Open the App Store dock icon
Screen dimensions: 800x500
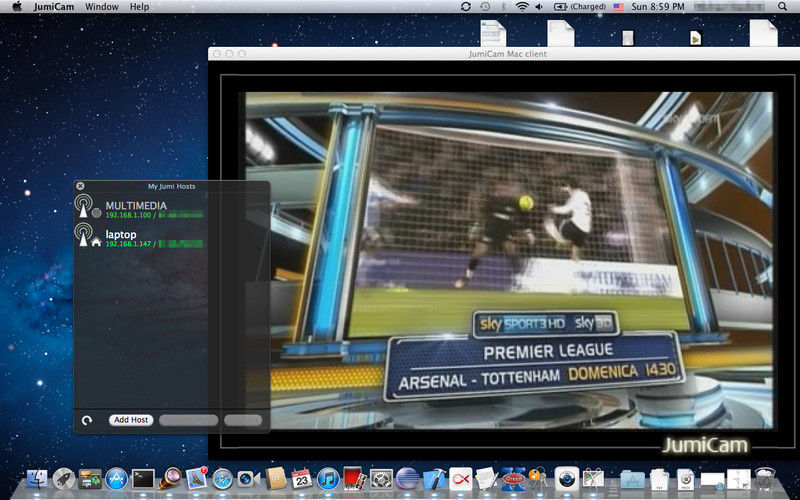116,479
